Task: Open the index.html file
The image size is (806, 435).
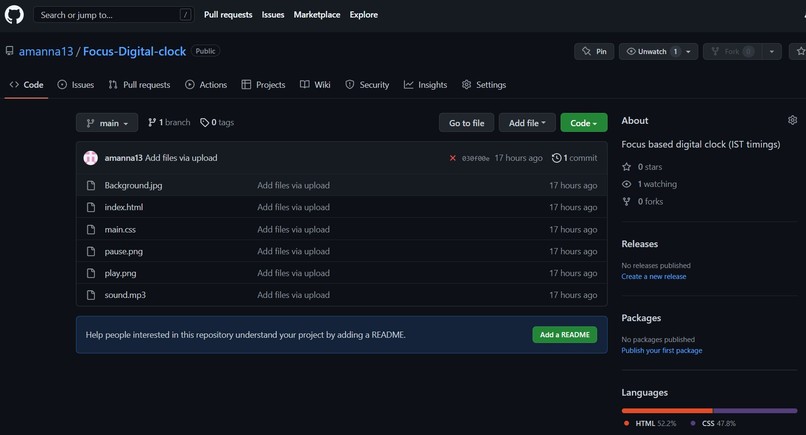Action: 124,207
